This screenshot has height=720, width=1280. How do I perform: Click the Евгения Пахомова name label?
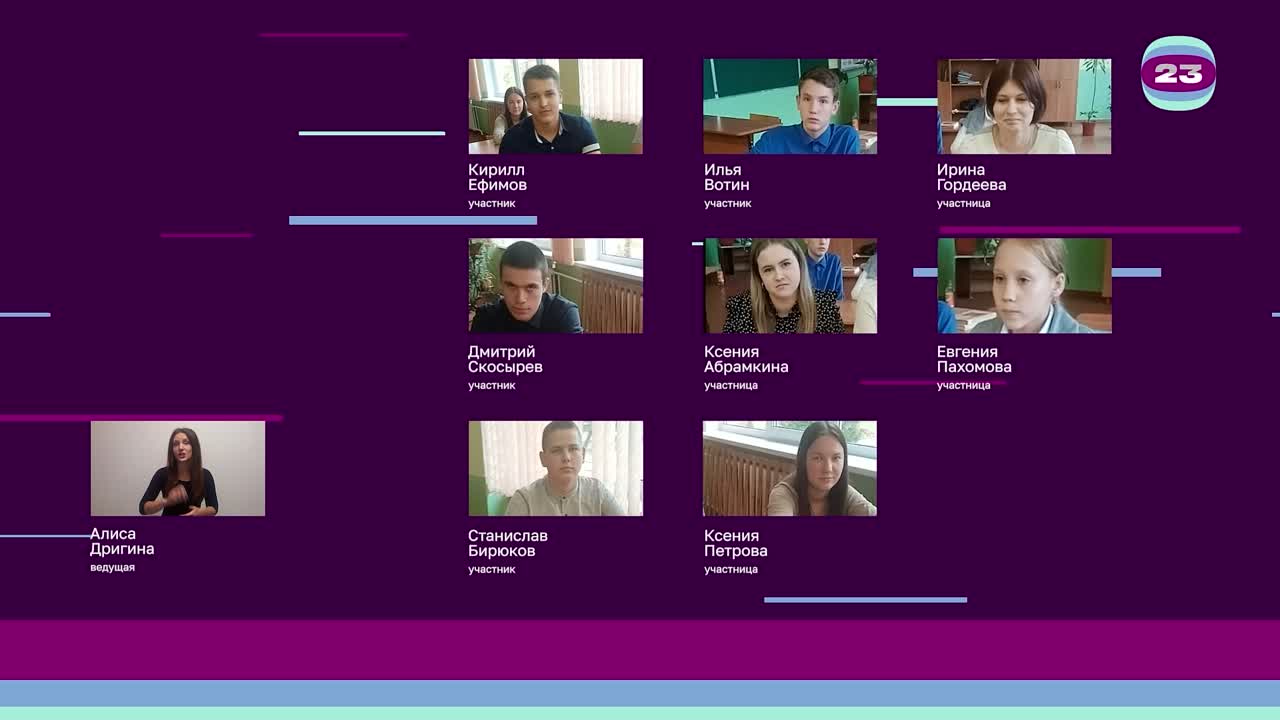point(974,359)
